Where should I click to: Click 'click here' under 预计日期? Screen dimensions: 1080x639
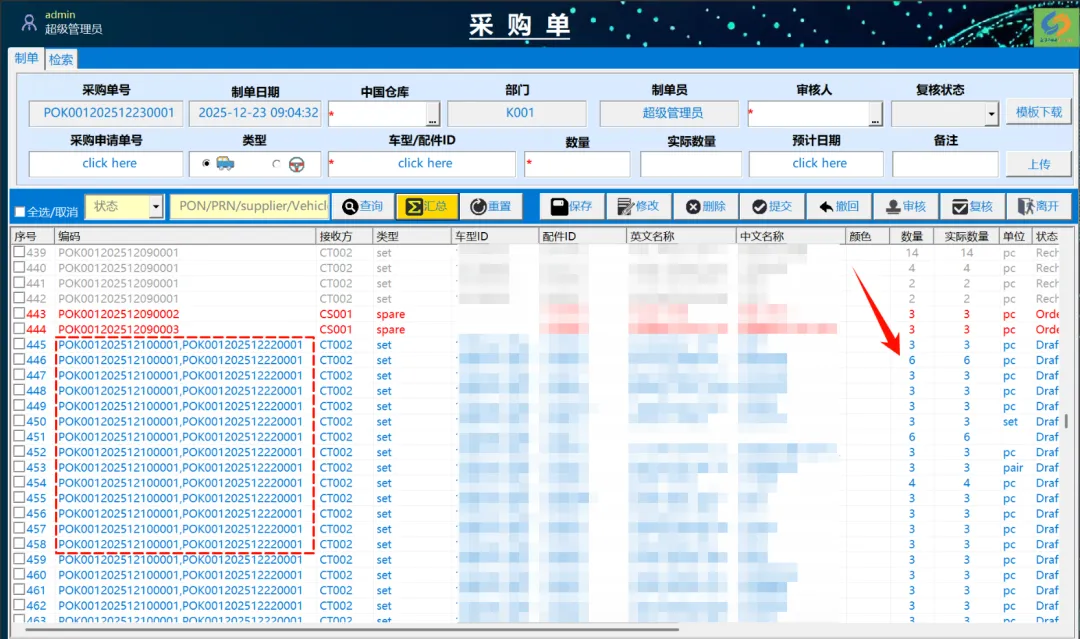pos(819,163)
